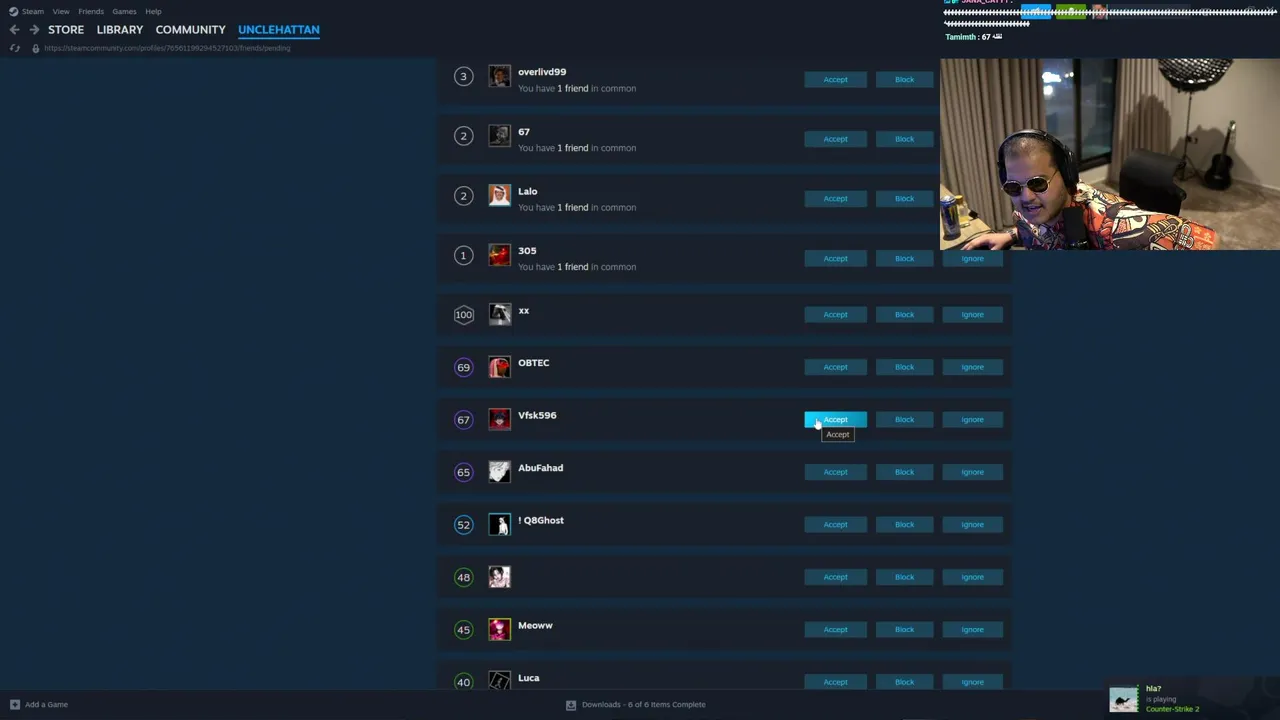Viewport: 1280px width, 720px height.
Task: Open Lalo's avatar picture
Action: 499,195
